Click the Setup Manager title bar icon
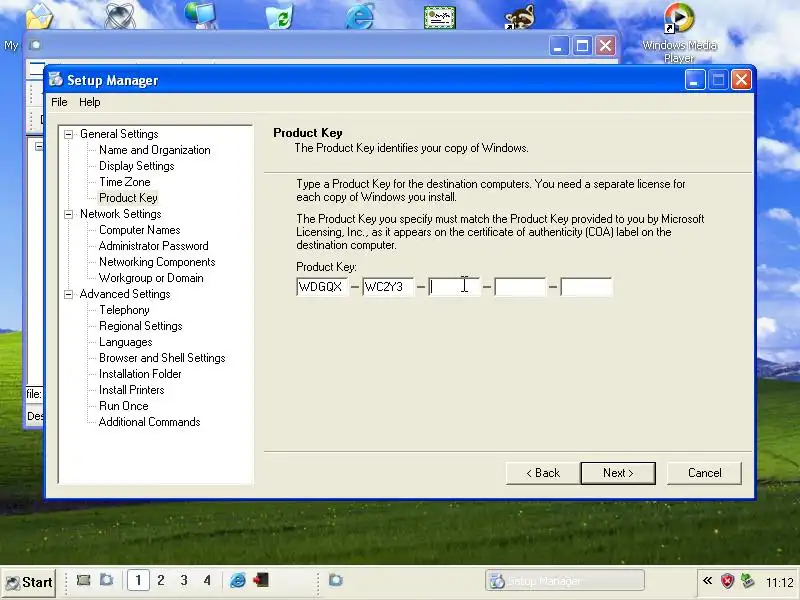Screen dimensions: 800x600 pos(56,80)
